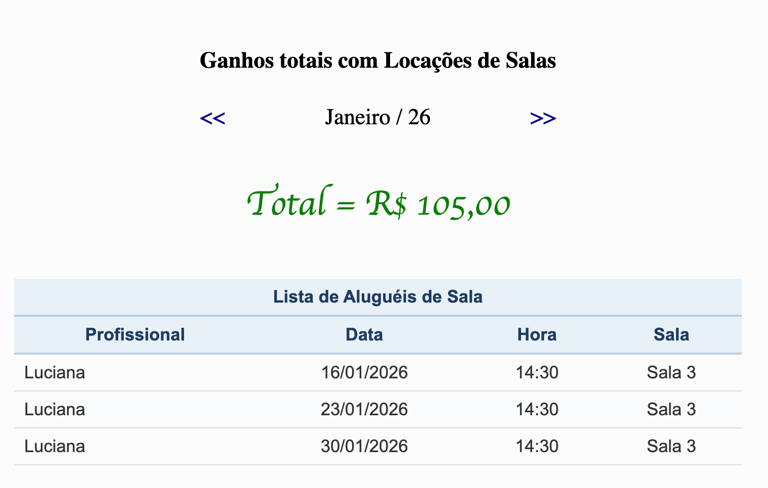The image size is (768, 488).
Task: Click the date 16/01/2026 cell
Action: [364, 372]
